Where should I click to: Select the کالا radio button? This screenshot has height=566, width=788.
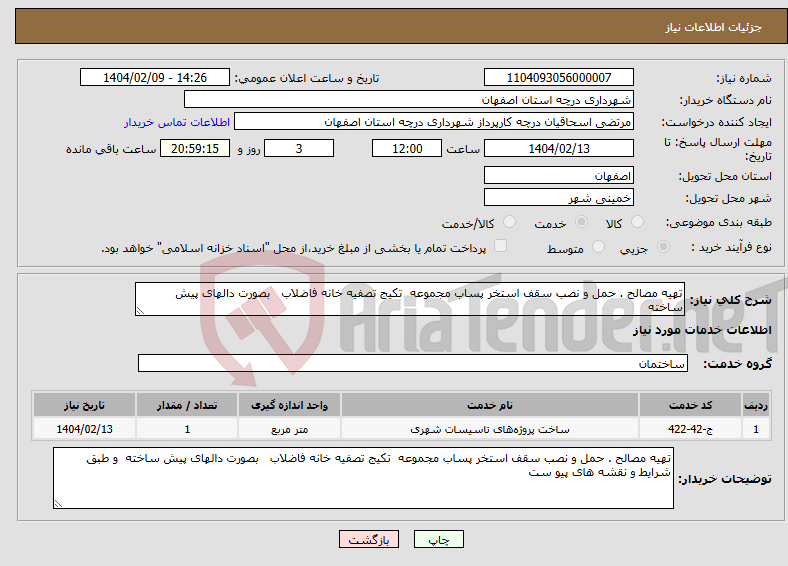coord(637,222)
